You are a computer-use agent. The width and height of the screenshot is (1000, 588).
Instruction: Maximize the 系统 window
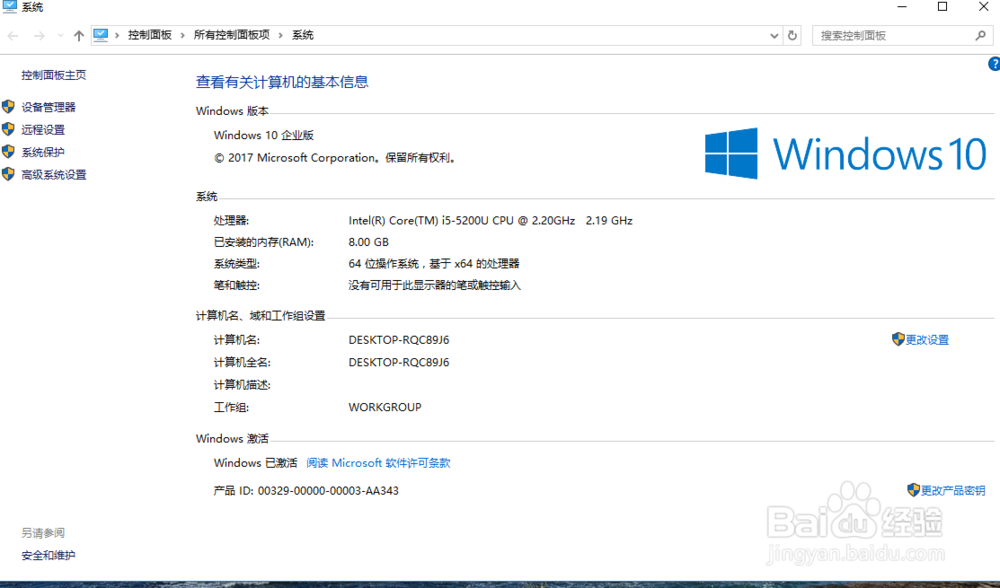coord(942,7)
